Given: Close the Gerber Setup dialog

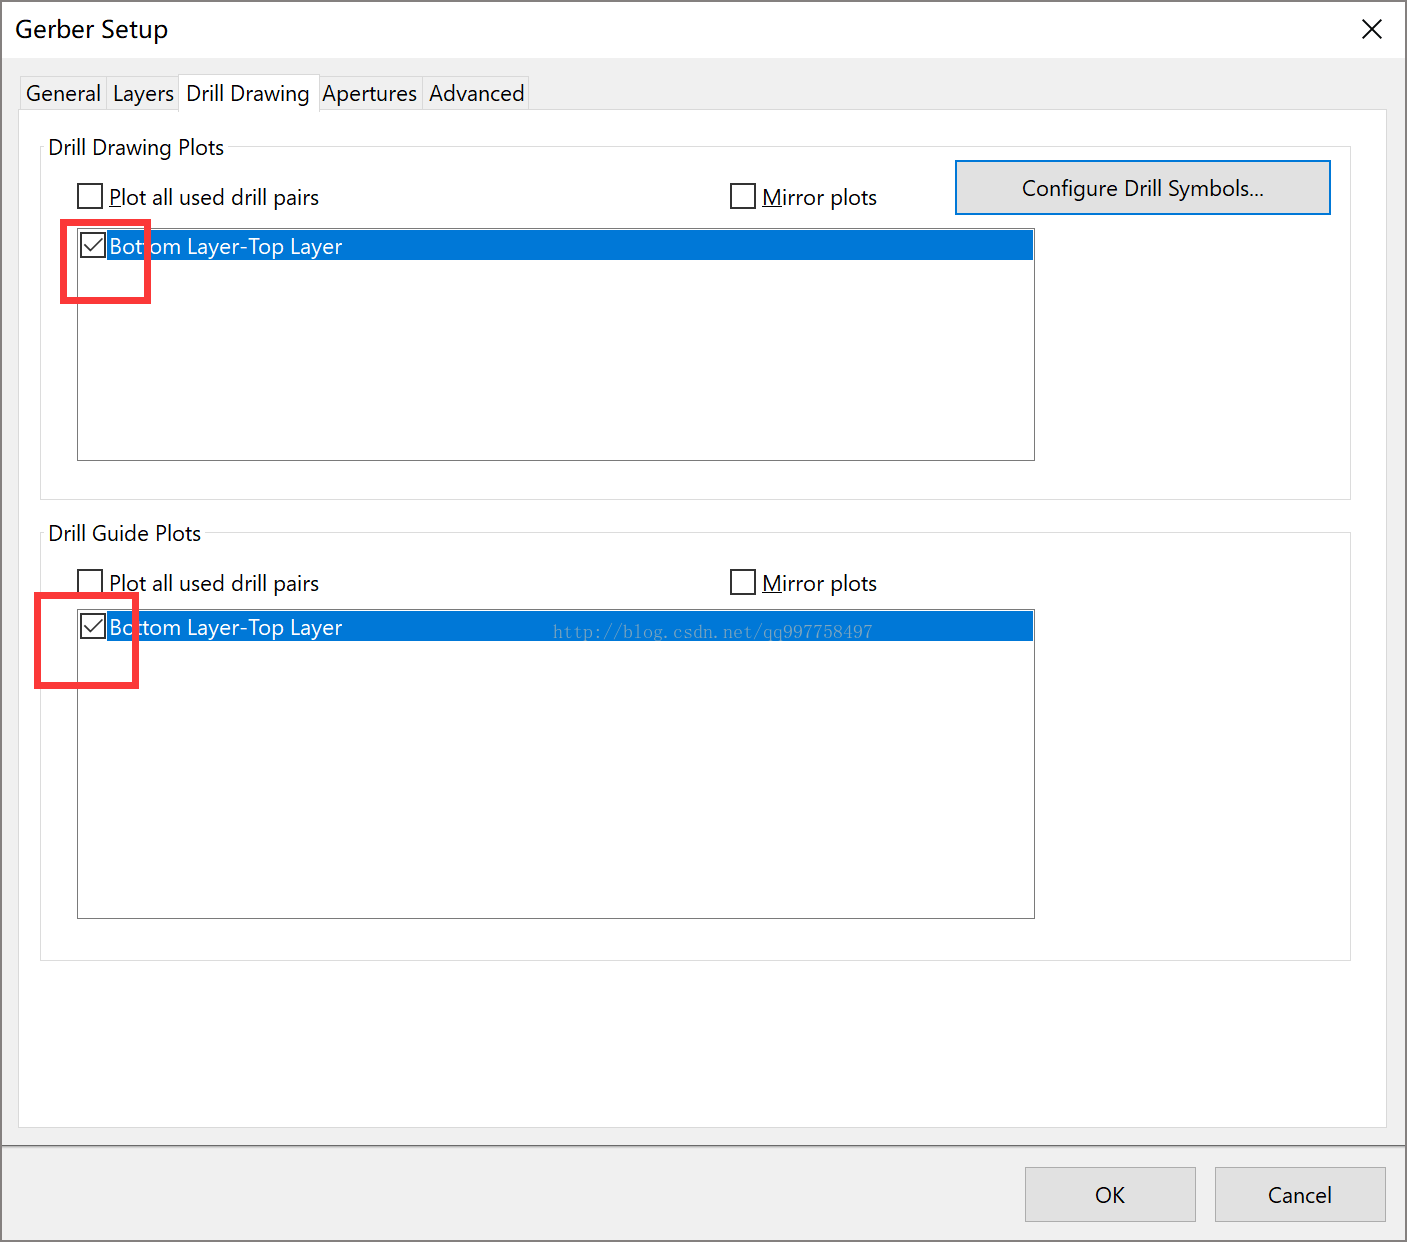Looking at the screenshot, I should pos(1372,29).
